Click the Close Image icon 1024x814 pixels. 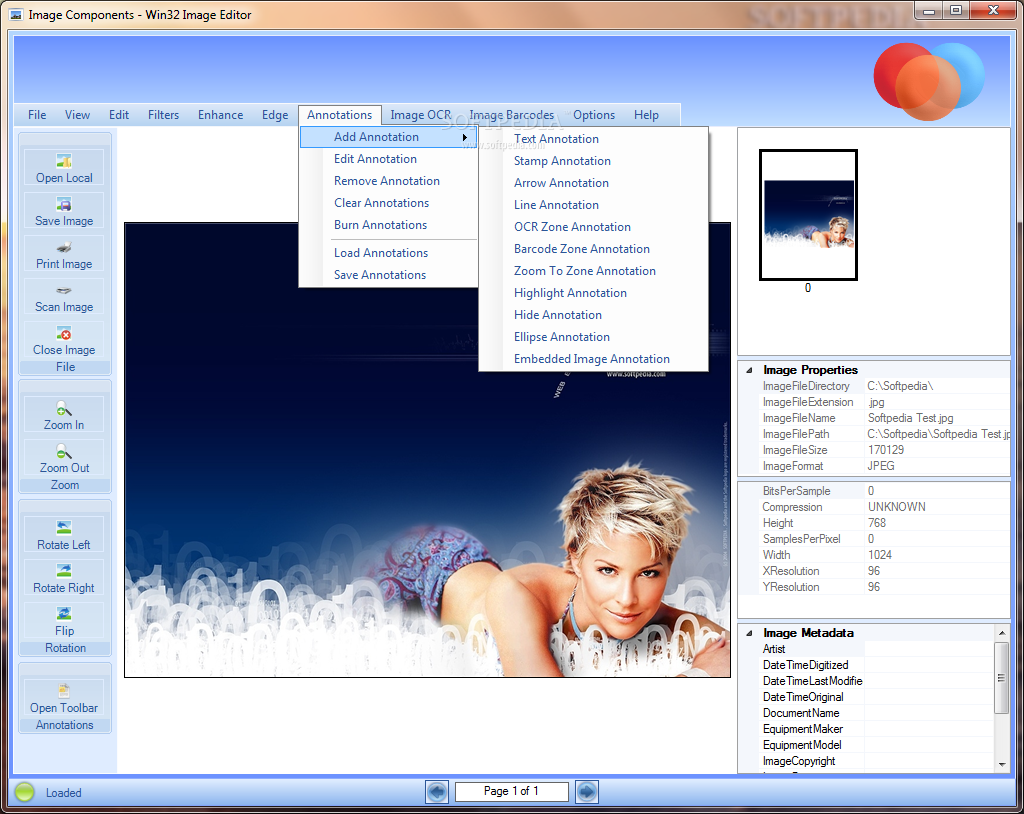point(64,334)
